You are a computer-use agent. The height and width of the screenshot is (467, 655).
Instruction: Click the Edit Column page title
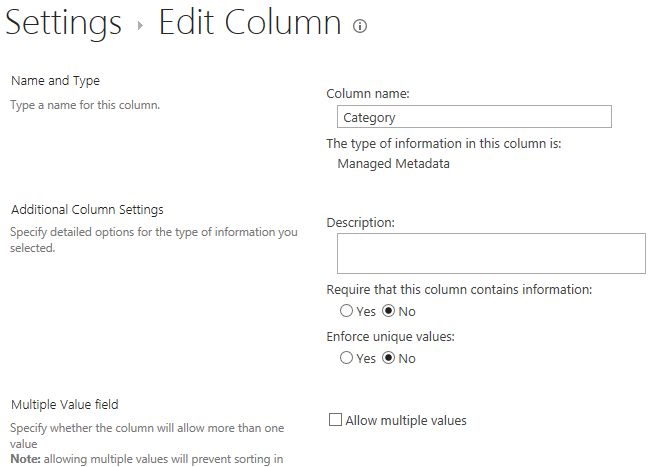click(x=249, y=23)
